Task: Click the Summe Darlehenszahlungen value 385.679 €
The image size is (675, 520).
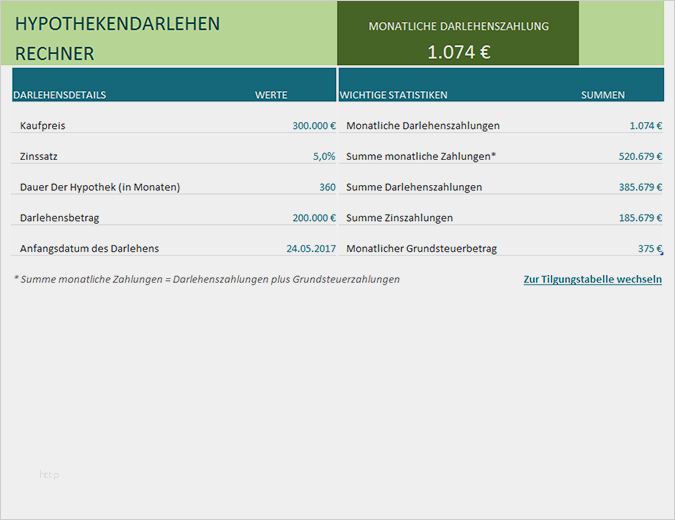Action: pyautogui.click(x=640, y=187)
